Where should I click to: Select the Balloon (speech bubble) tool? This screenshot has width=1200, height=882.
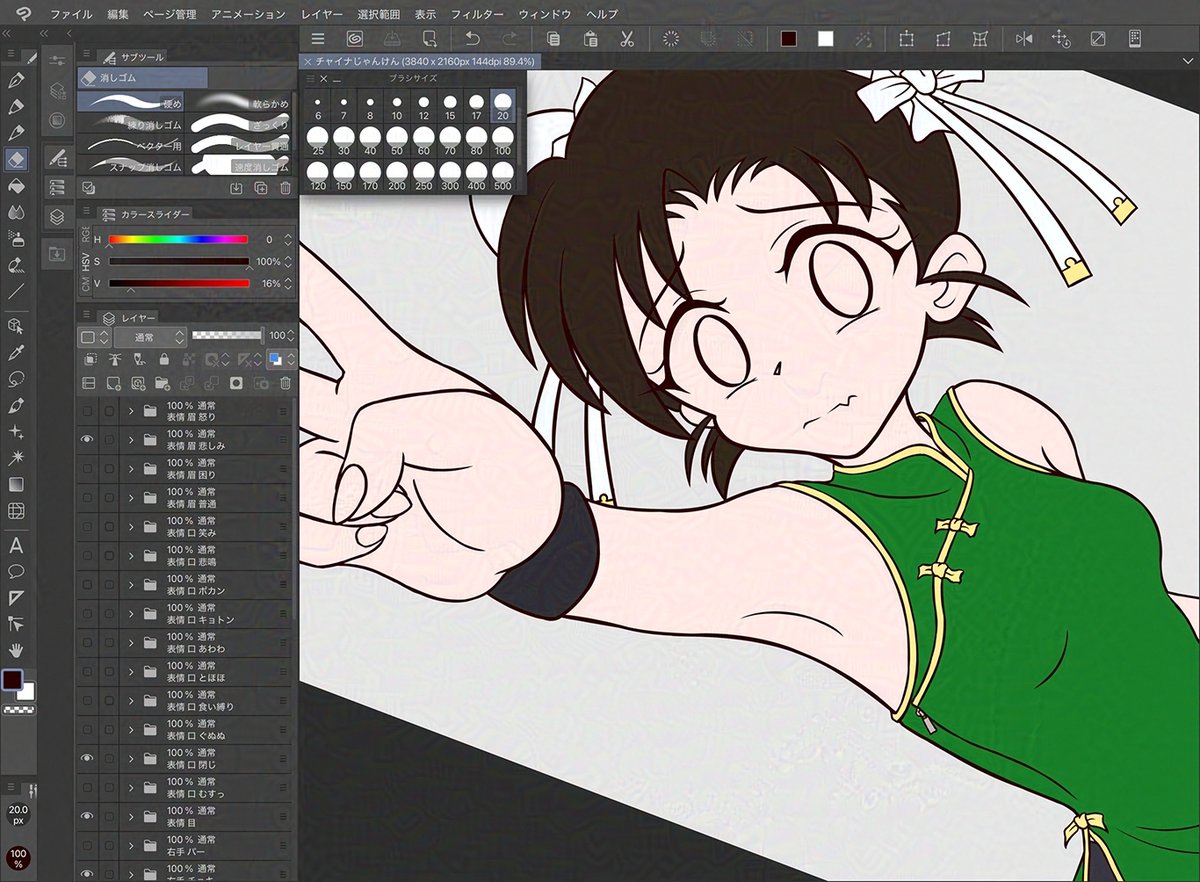pos(16,572)
